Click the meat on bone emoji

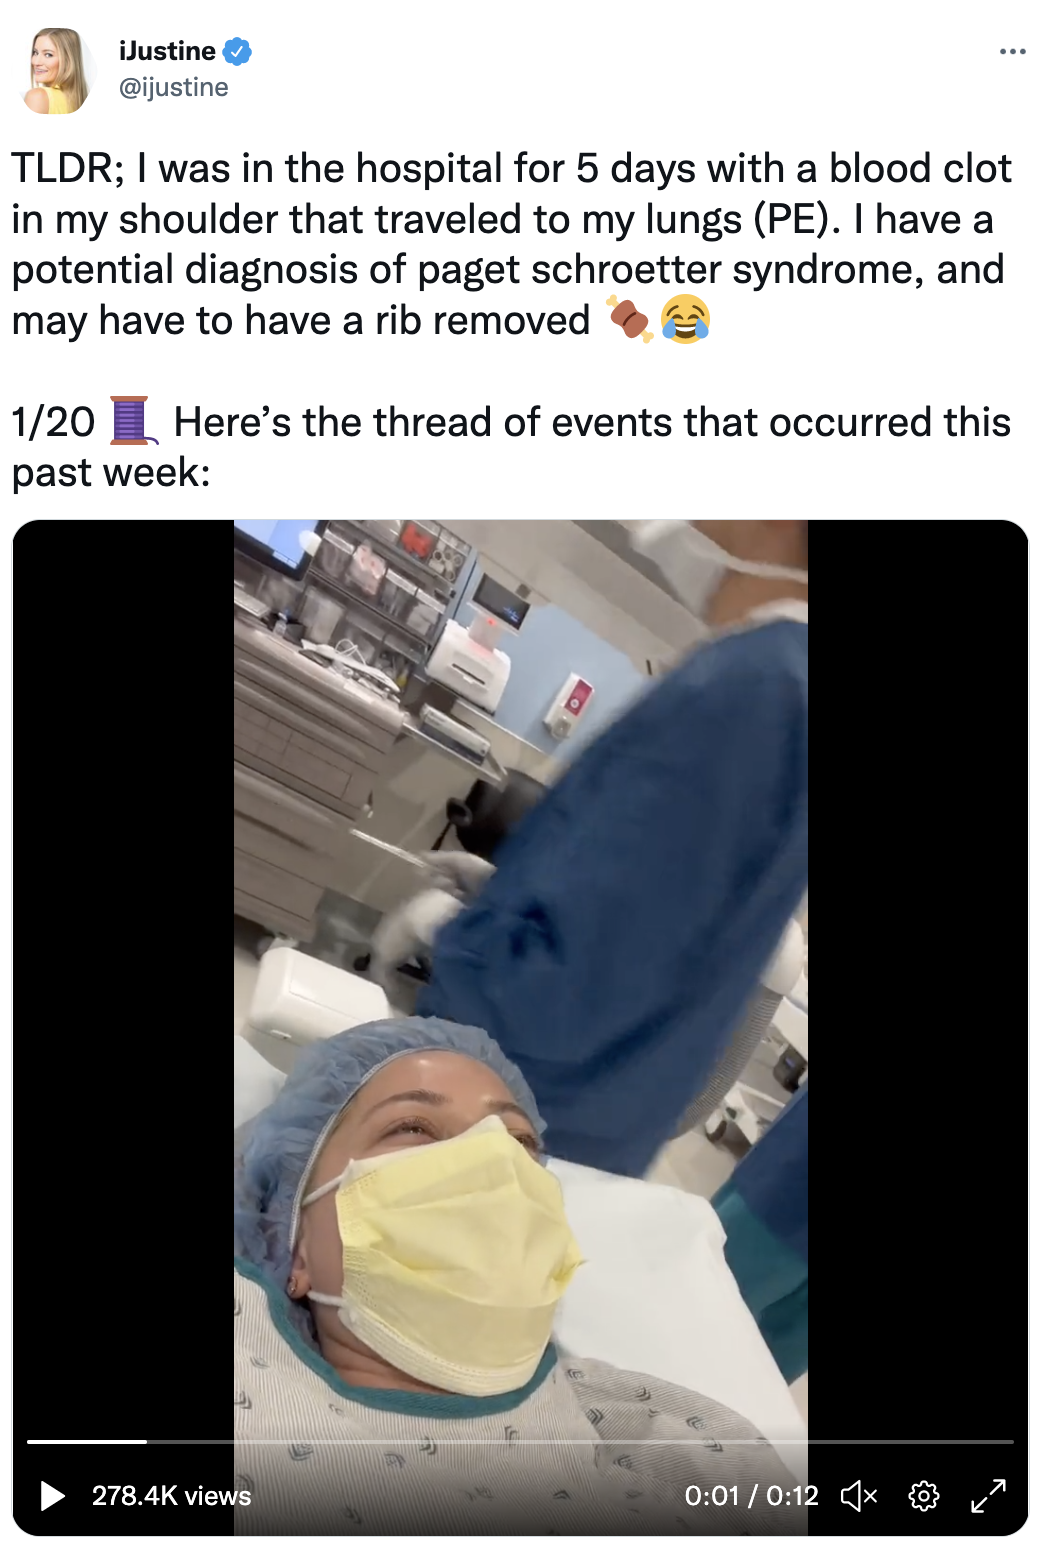pyautogui.click(x=629, y=320)
